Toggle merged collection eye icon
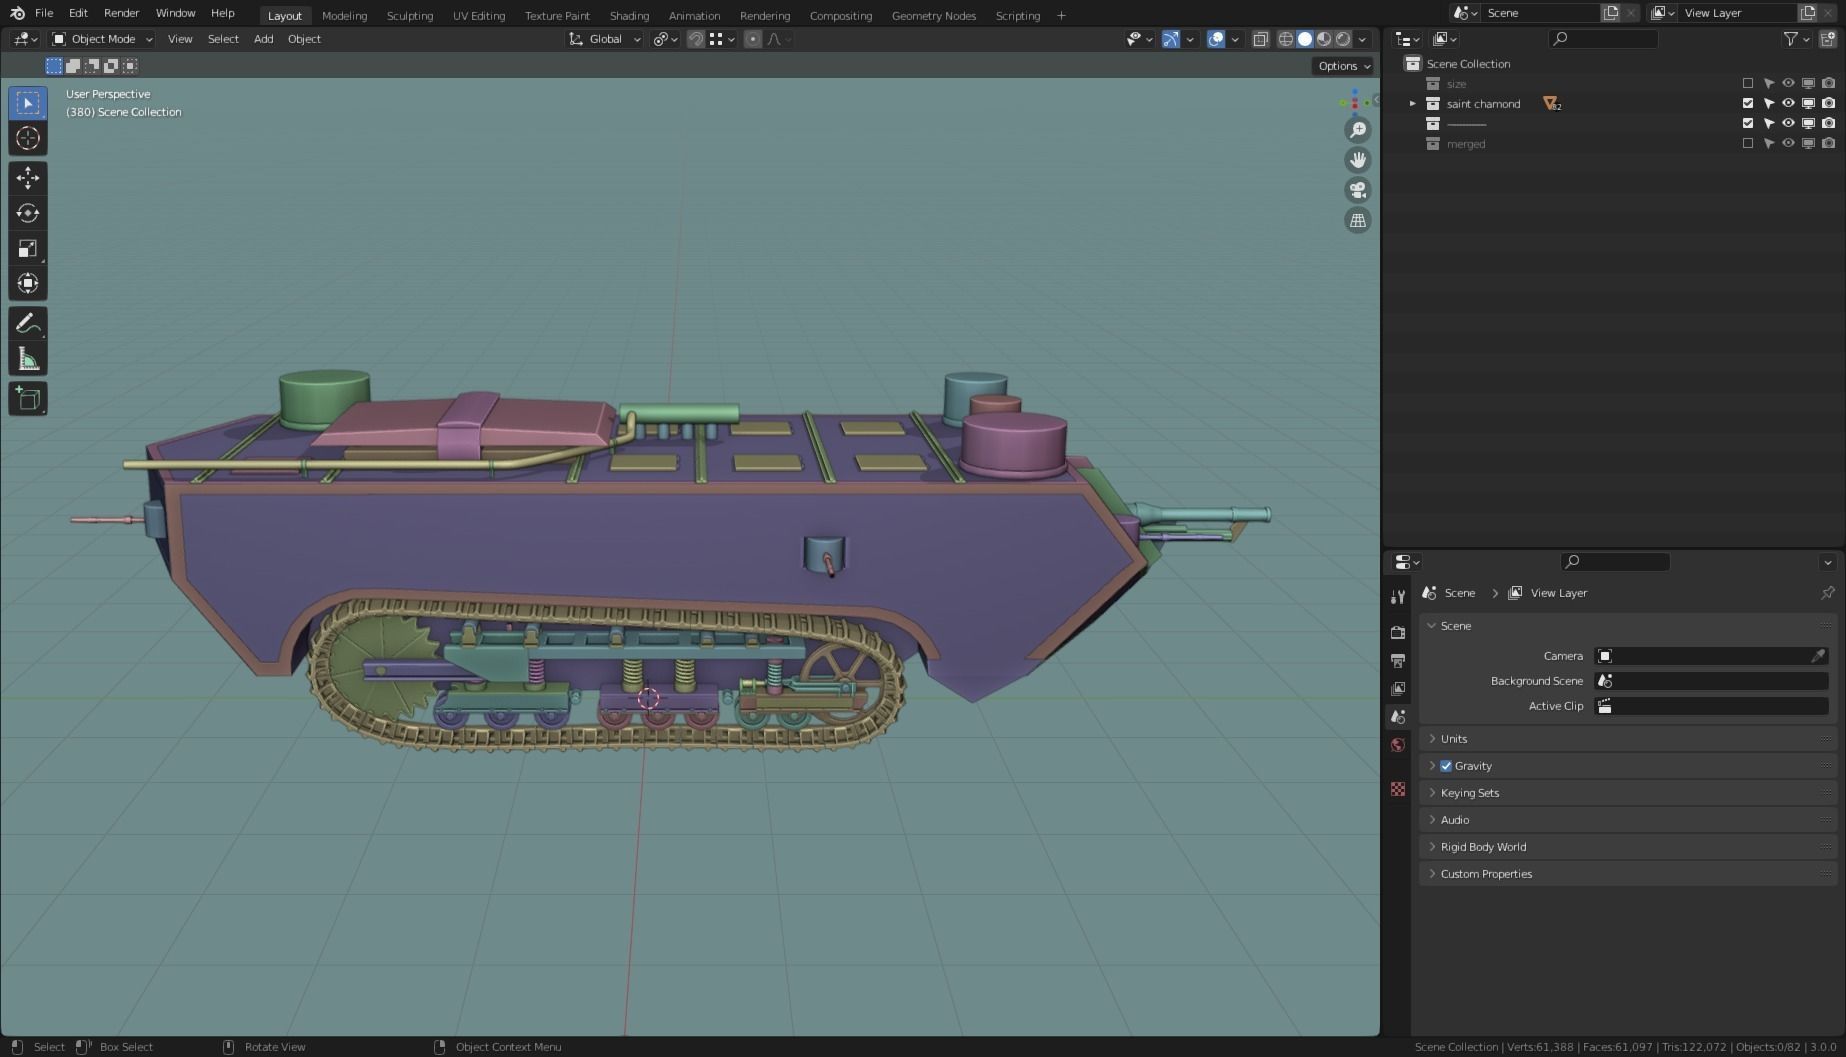Screen dimensions: 1846x1057 (1788, 144)
